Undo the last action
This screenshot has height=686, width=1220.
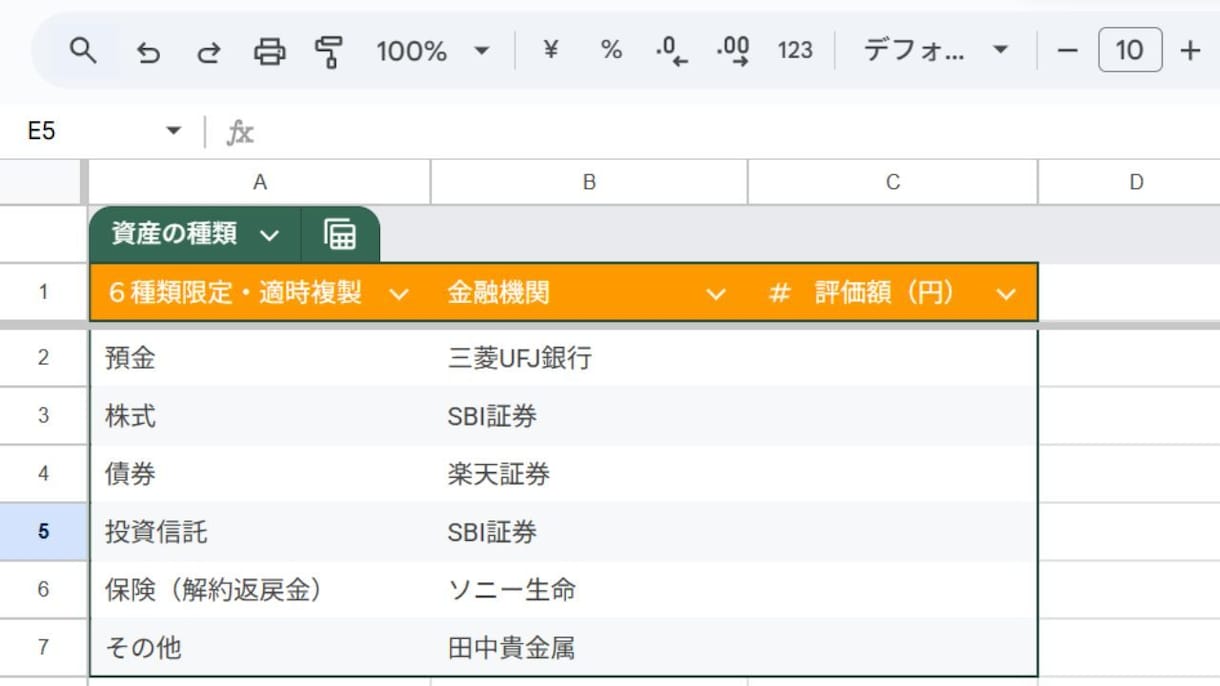[148, 51]
